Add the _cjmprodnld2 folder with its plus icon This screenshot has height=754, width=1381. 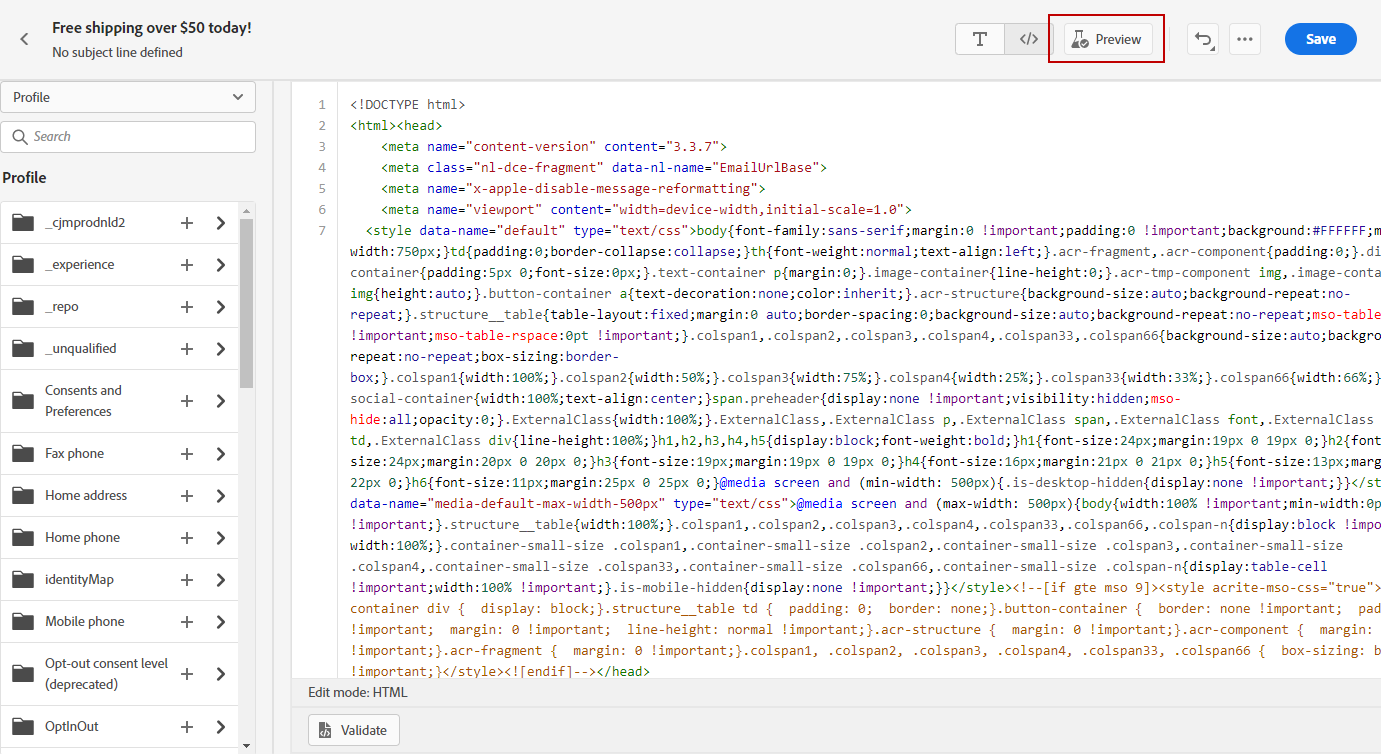(186, 223)
